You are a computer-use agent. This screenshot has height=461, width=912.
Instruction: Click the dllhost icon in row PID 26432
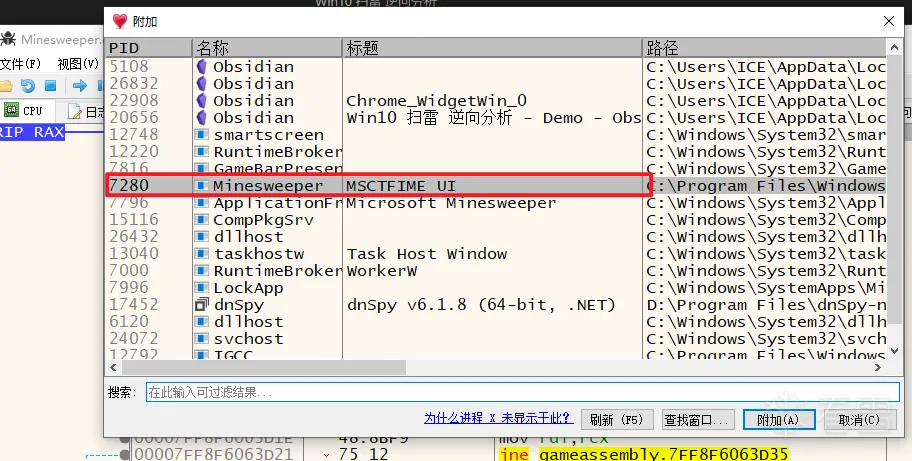pyautogui.click(x=201, y=237)
